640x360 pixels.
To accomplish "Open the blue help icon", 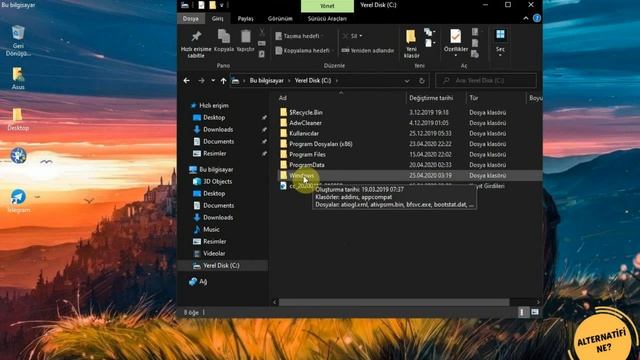I will coord(537,18).
